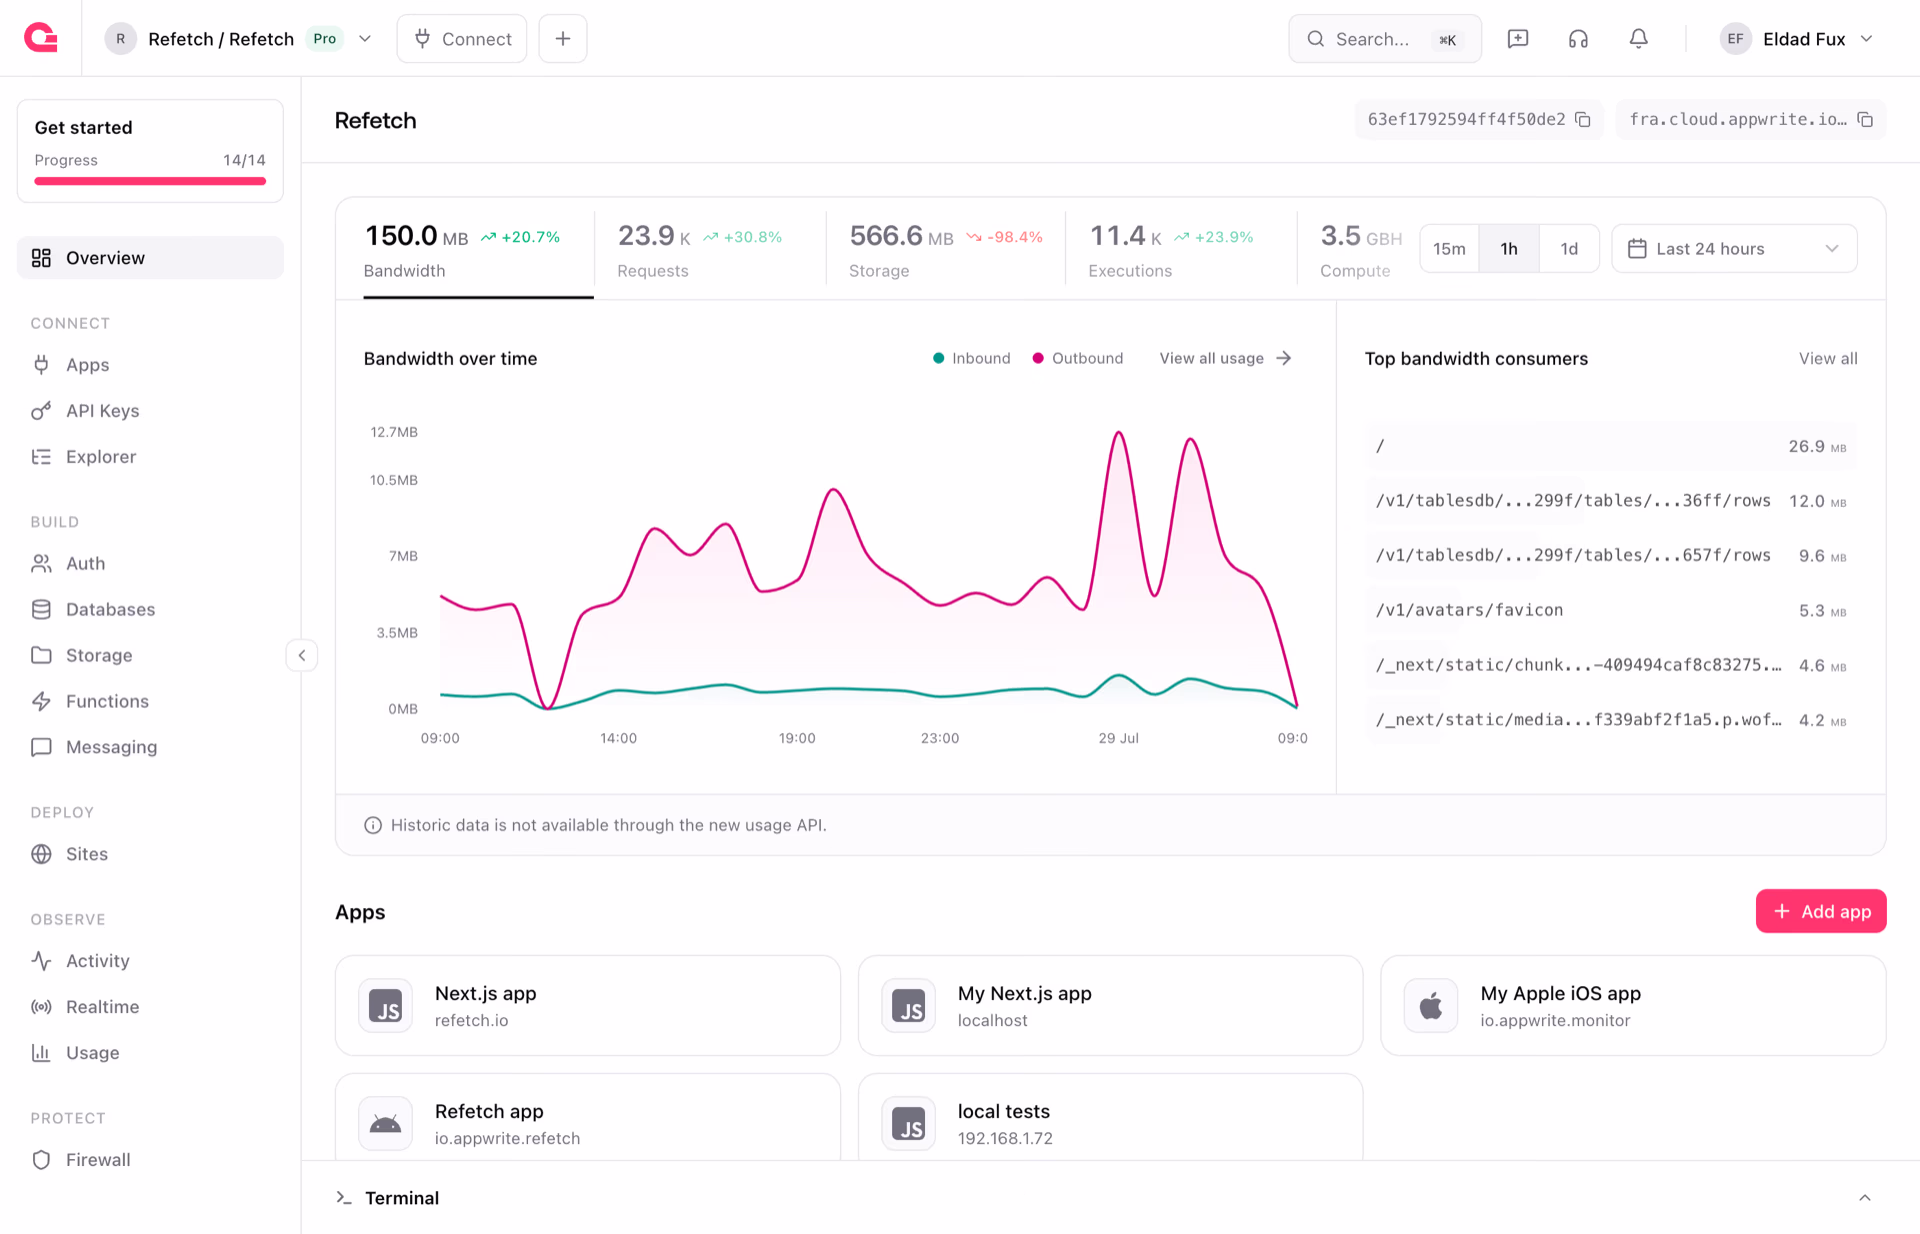Click the Appwrite logo icon
1920x1234 pixels.
[41, 38]
